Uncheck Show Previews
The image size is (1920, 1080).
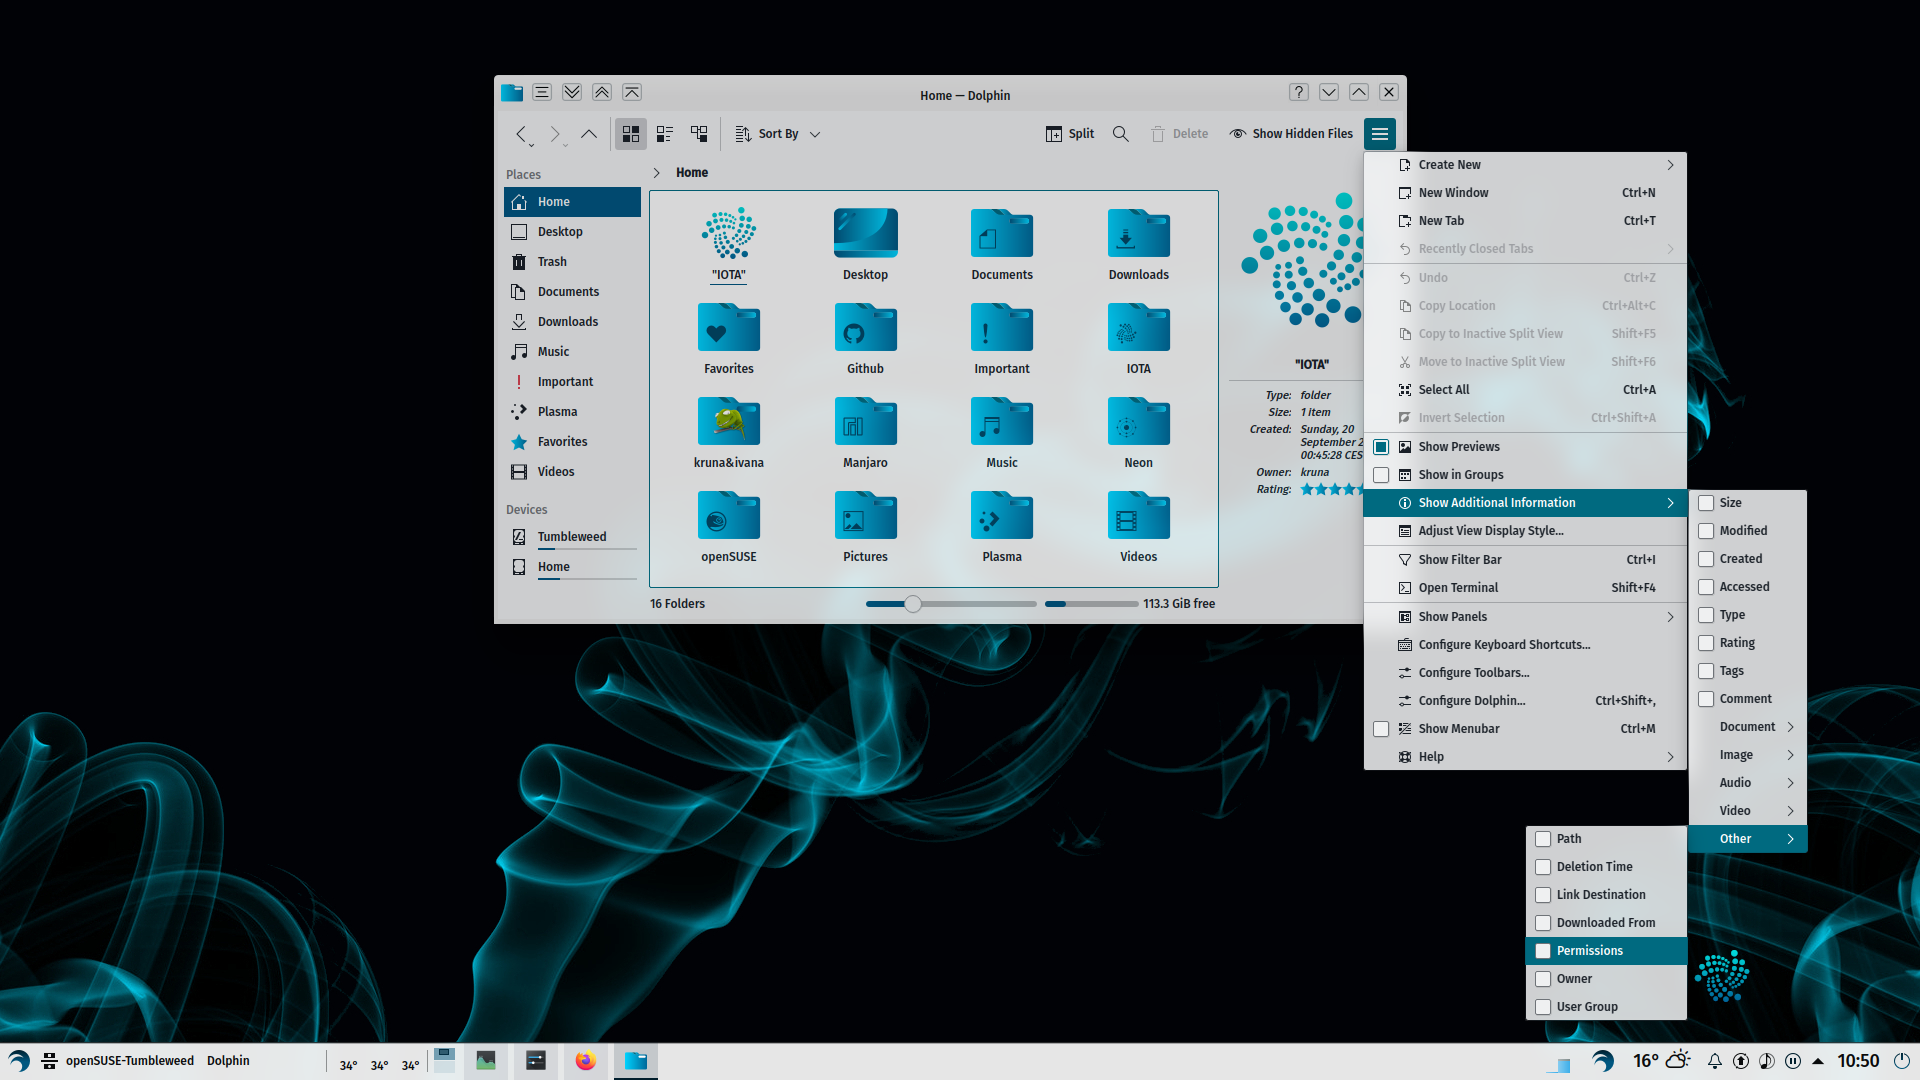coord(1381,447)
